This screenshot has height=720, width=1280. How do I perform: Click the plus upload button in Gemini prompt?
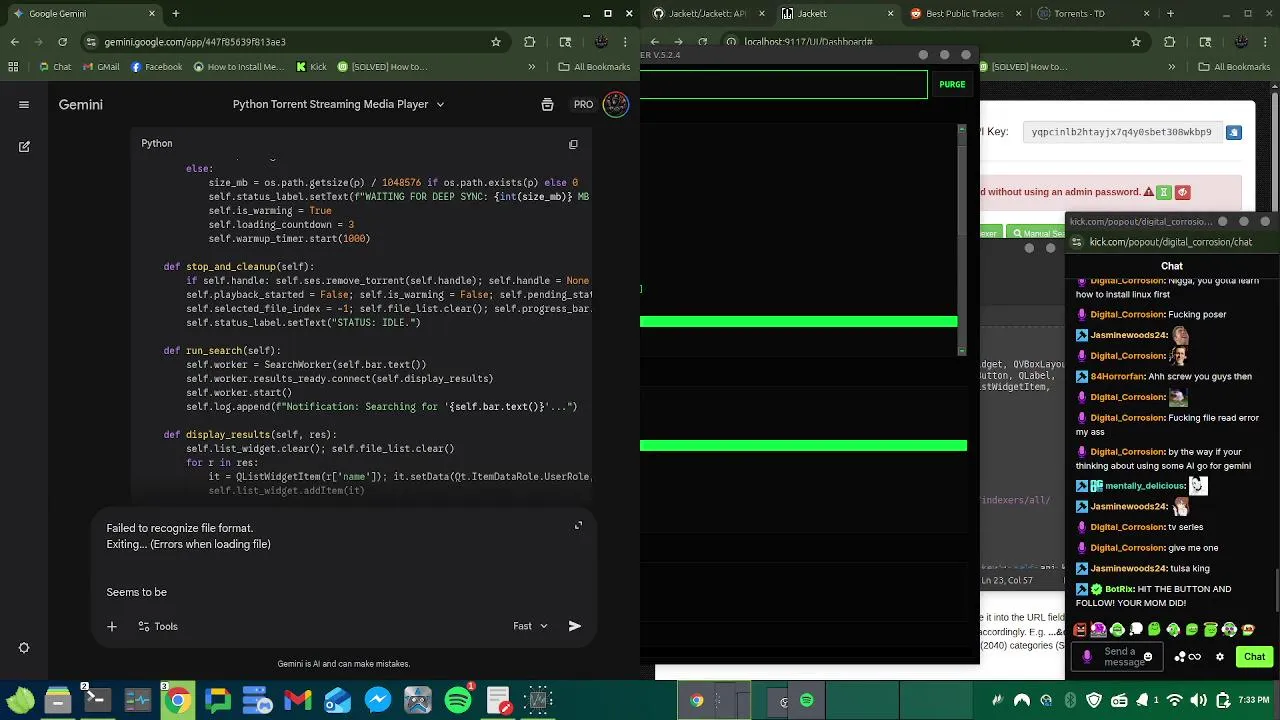[112, 626]
